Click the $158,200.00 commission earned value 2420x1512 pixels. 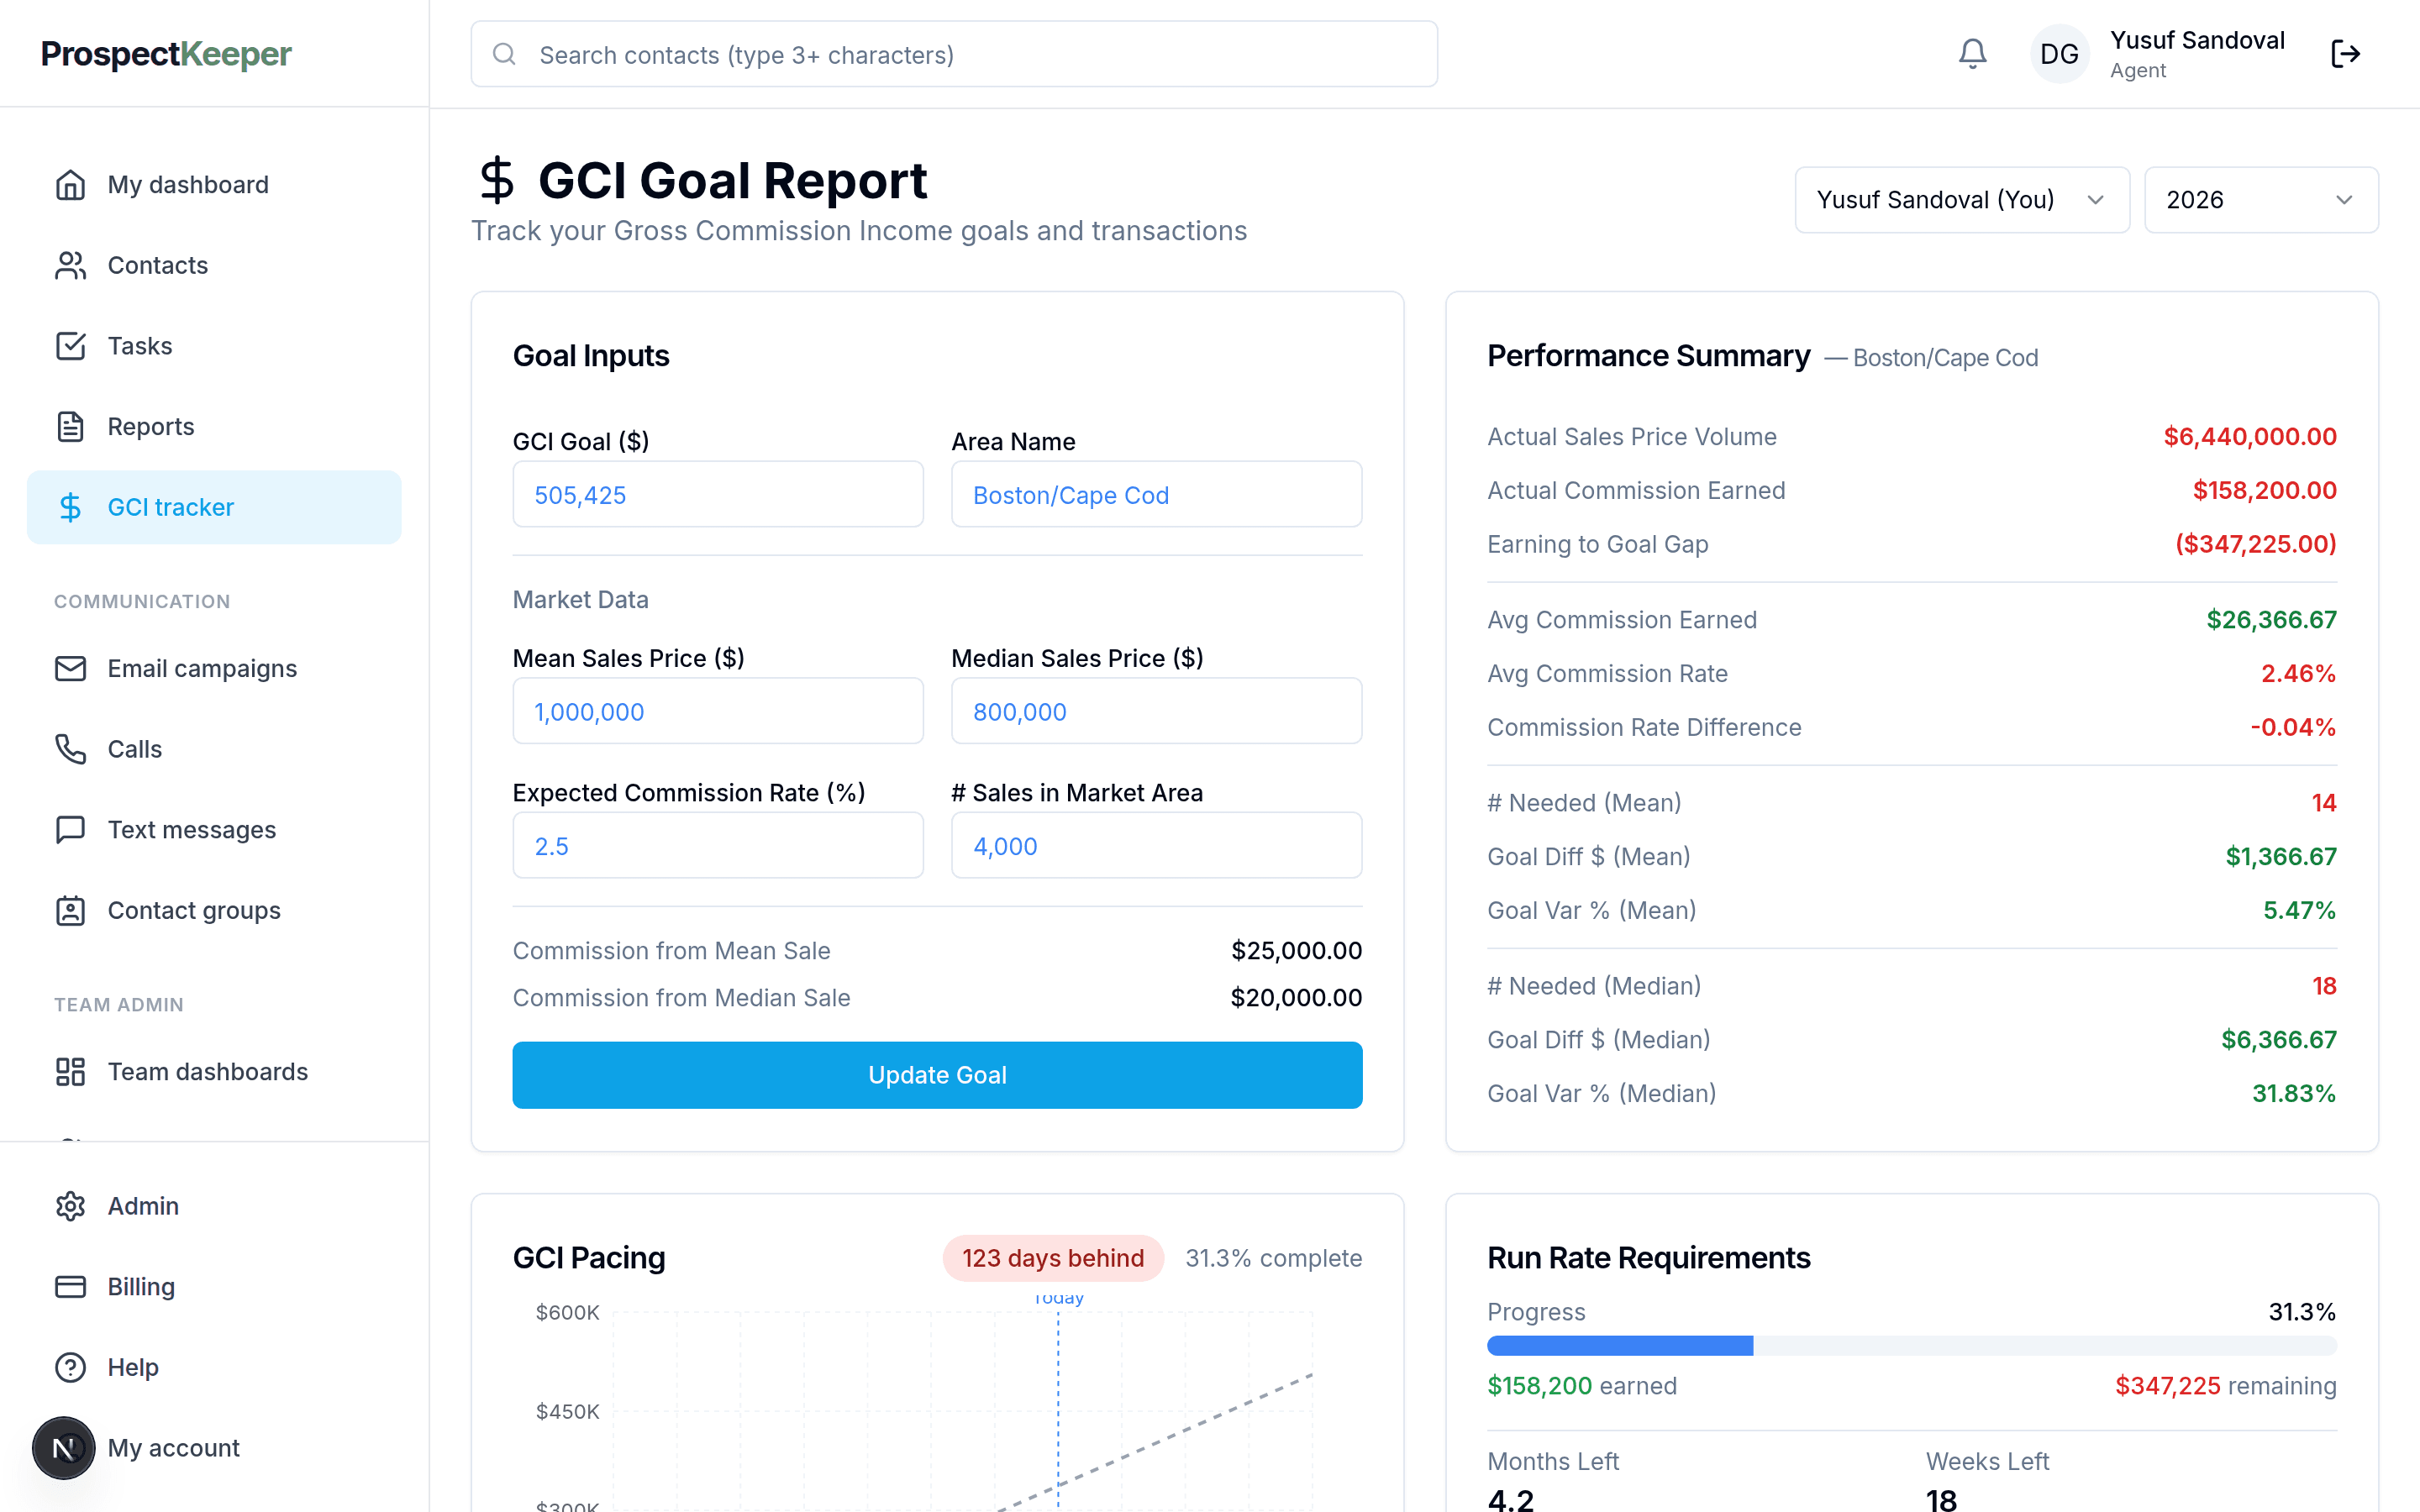2264,491
